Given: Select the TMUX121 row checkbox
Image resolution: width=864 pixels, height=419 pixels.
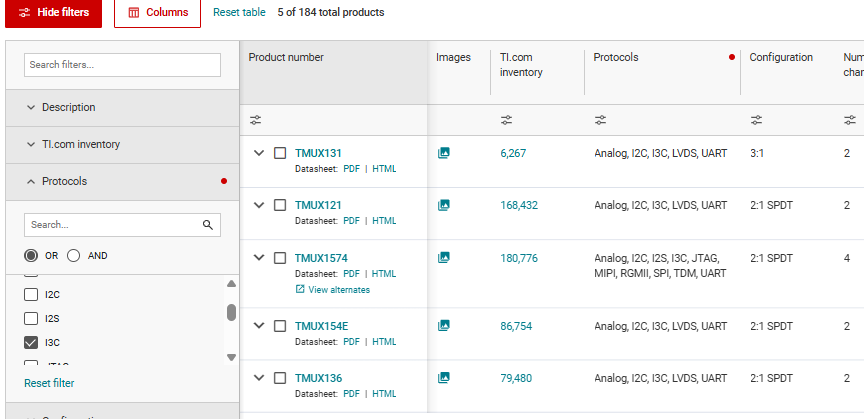Looking at the screenshot, I should click(280, 205).
